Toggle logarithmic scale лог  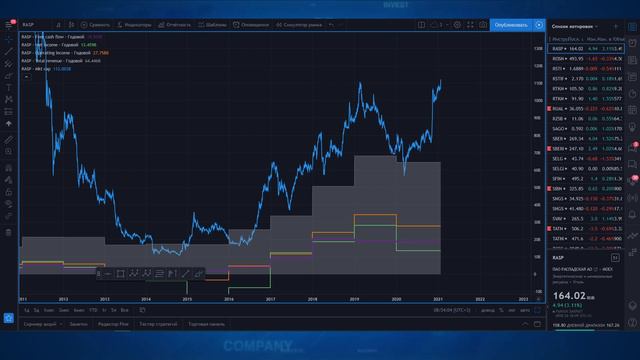511,310
